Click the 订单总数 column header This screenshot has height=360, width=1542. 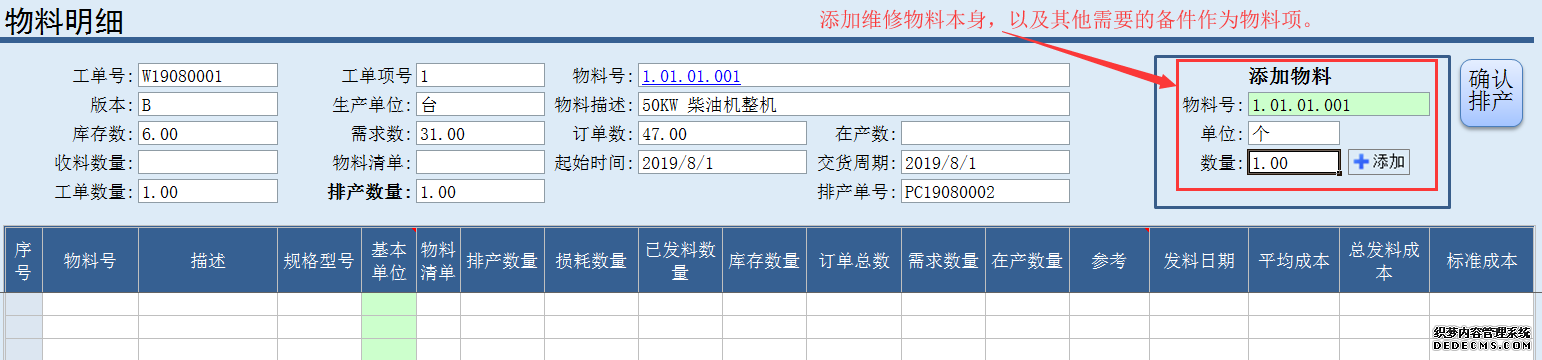[x=854, y=260]
